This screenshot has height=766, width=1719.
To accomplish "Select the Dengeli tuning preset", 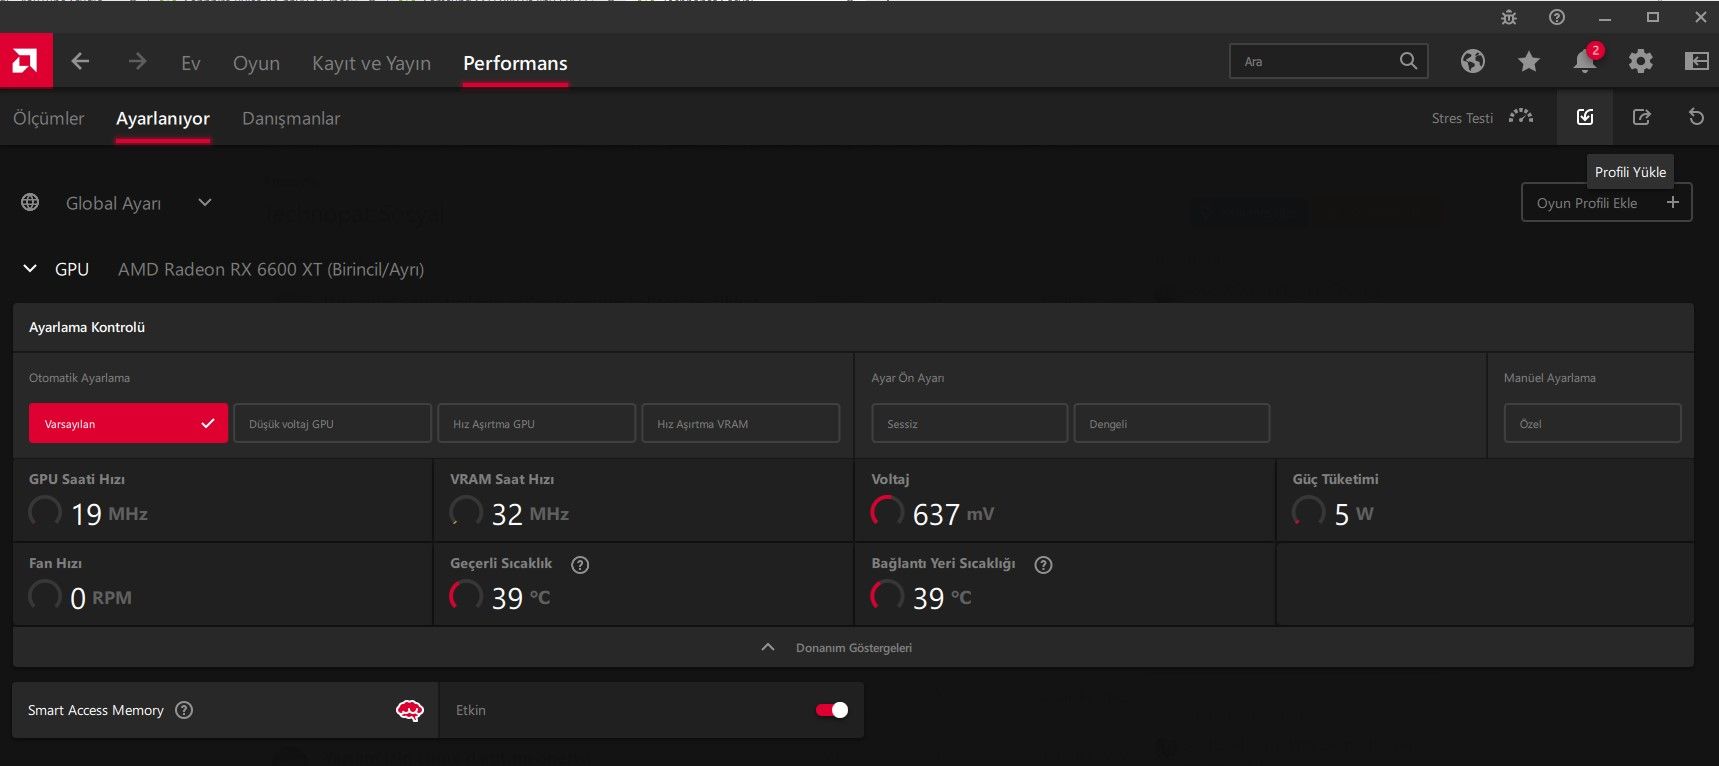I will point(1172,423).
